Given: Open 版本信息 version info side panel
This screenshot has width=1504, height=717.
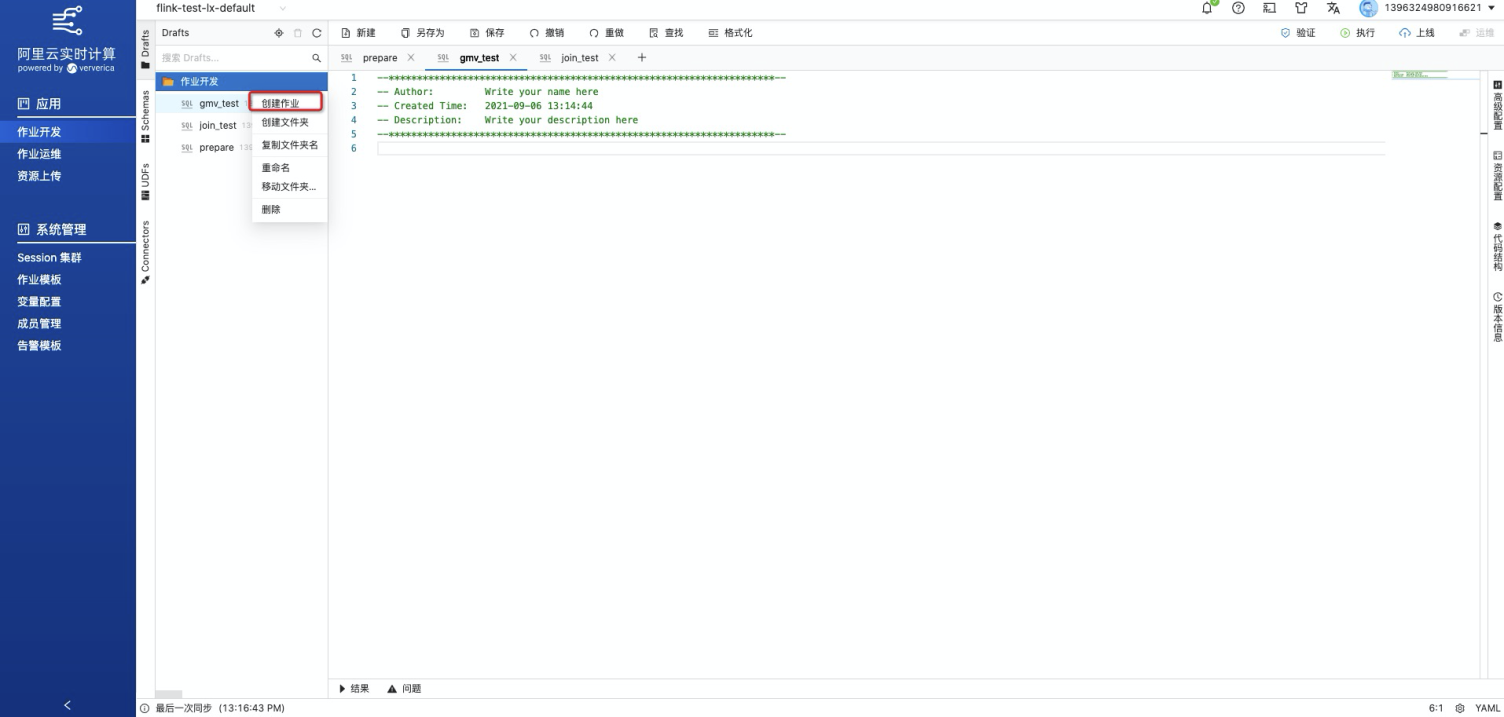Looking at the screenshot, I should click(1497, 316).
